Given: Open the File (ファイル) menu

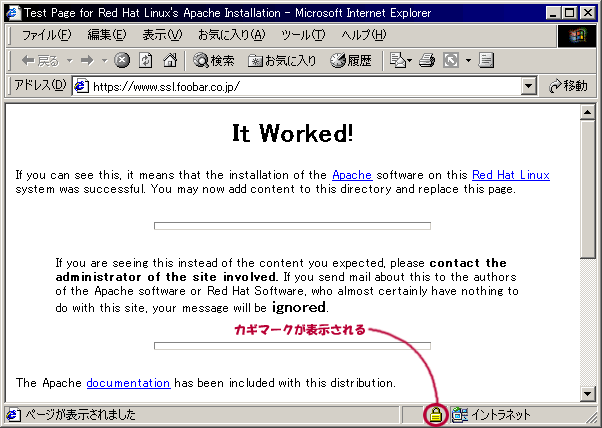Looking at the screenshot, I should coord(46,35).
